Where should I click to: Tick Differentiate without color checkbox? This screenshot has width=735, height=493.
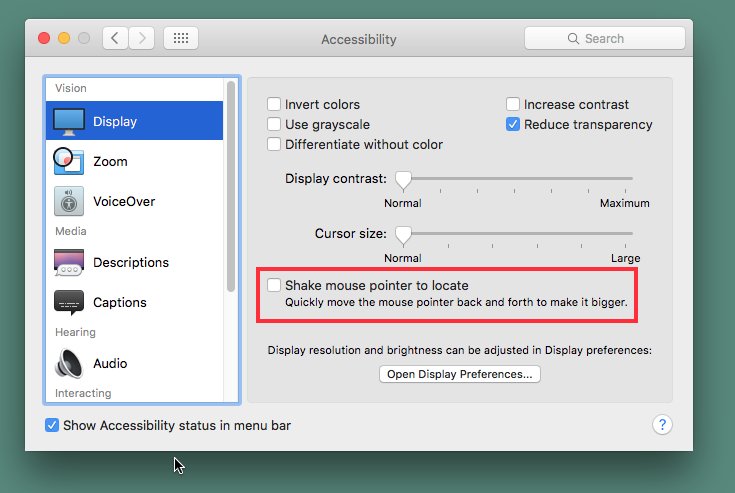tap(274, 144)
